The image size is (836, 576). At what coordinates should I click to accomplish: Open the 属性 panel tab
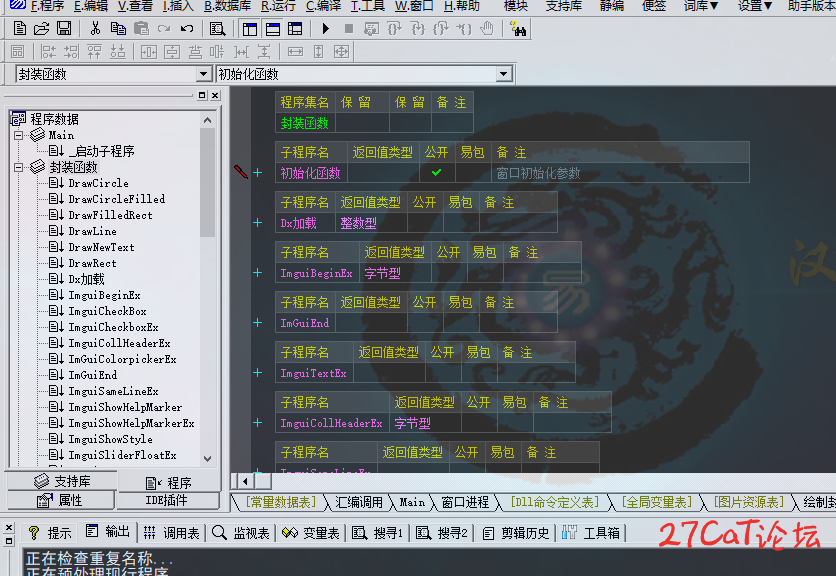[x=60, y=500]
